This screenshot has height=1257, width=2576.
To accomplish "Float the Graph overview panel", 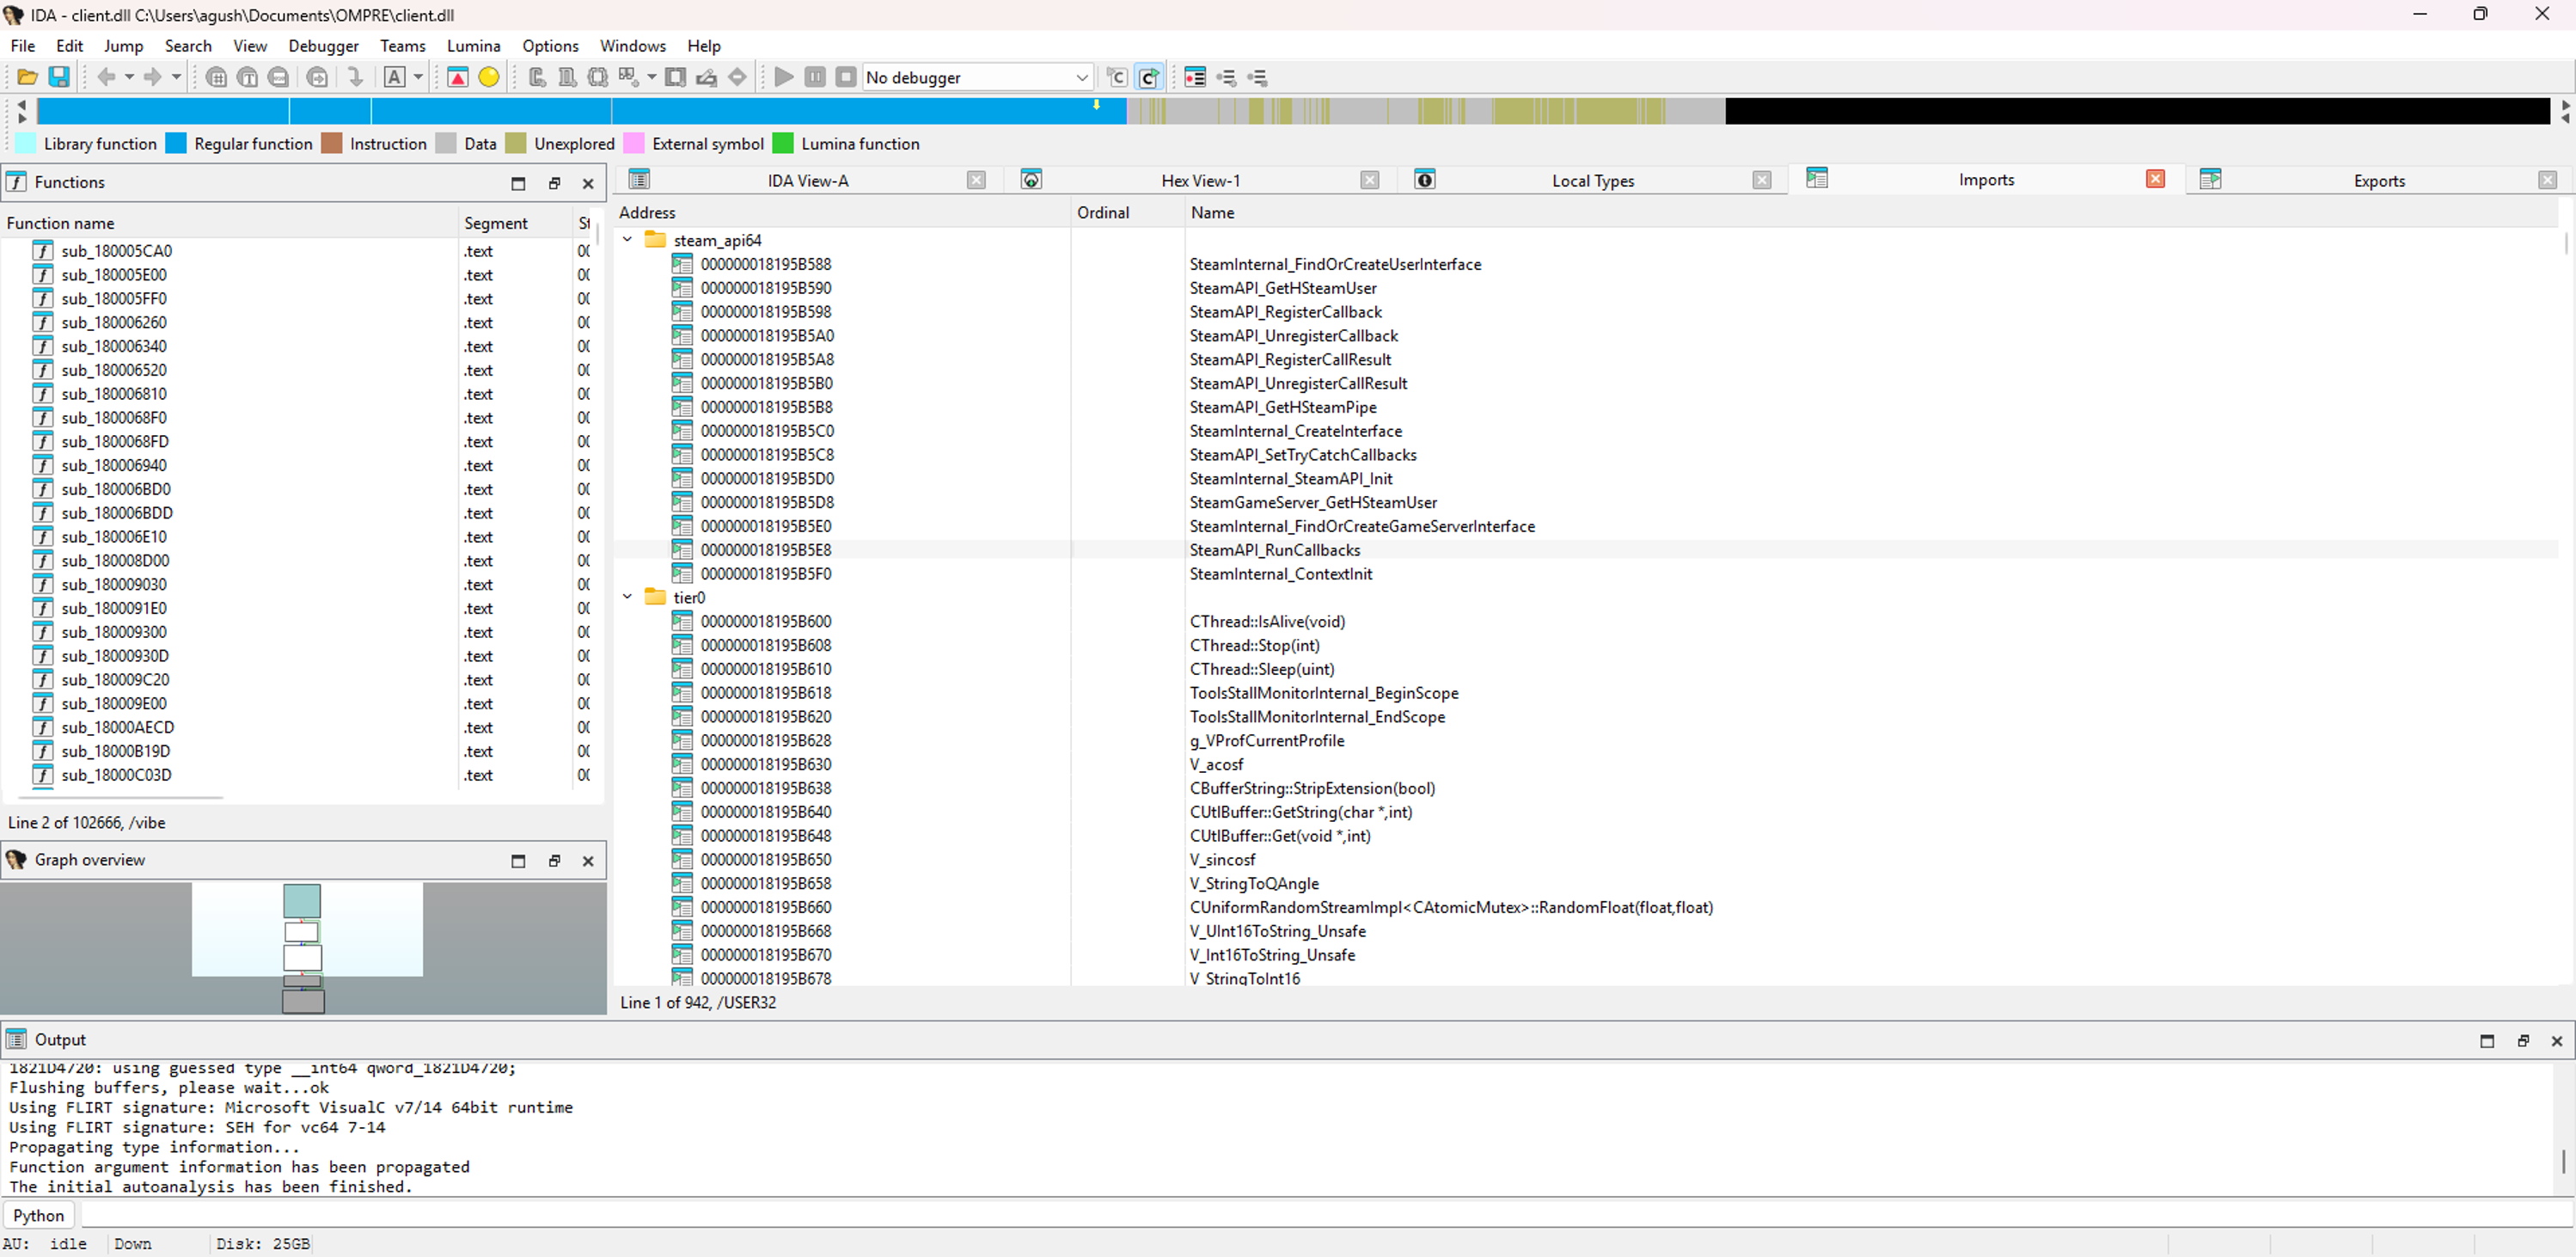I will tap(554, 861).
